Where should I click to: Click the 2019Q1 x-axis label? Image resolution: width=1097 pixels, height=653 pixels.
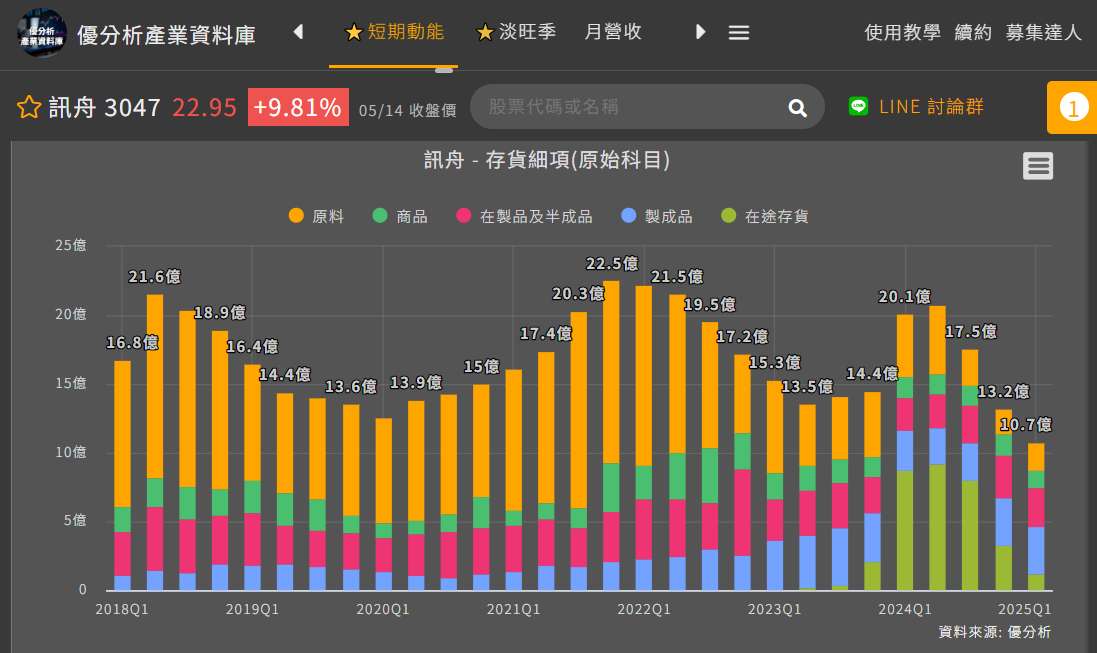point(252,609)
